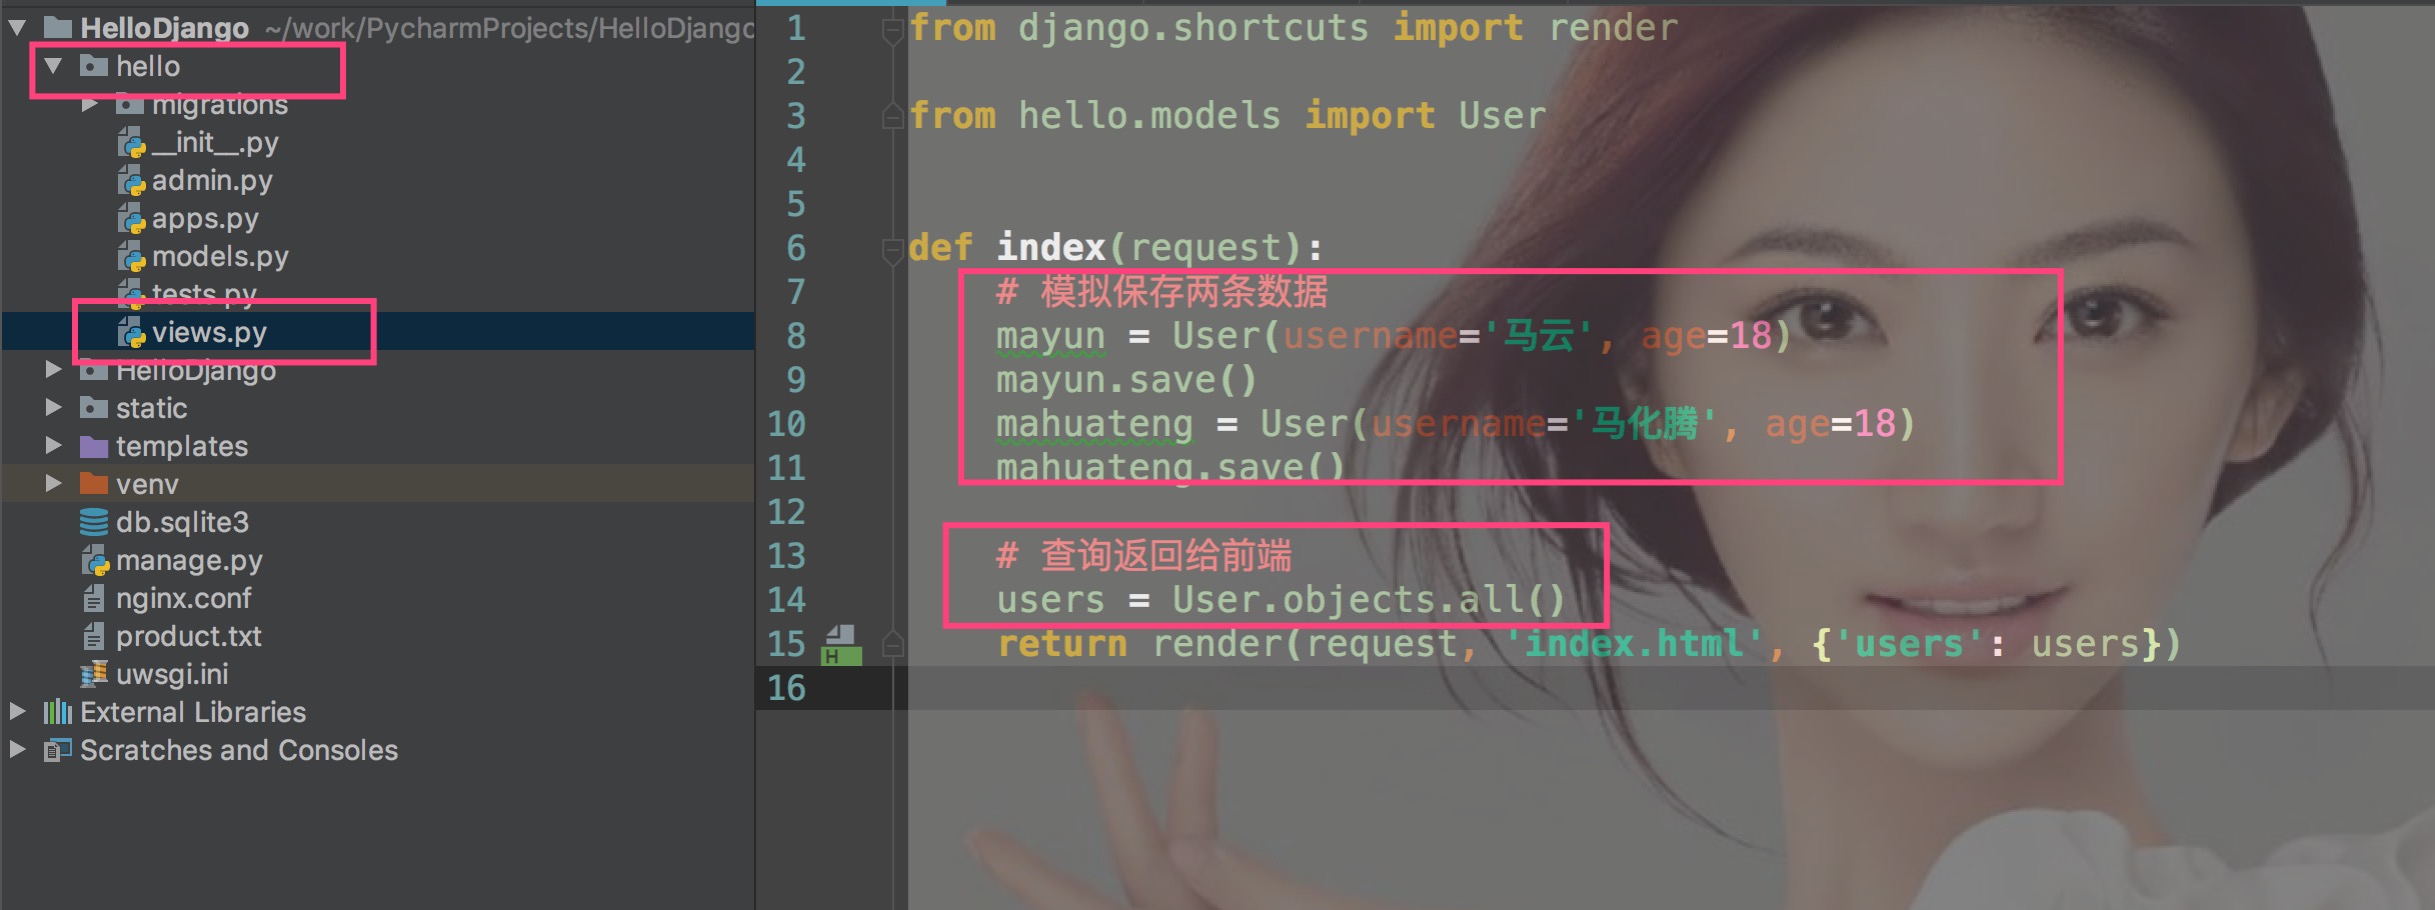
Task: Select views.py in project tree
Action: tap(209, 332)
